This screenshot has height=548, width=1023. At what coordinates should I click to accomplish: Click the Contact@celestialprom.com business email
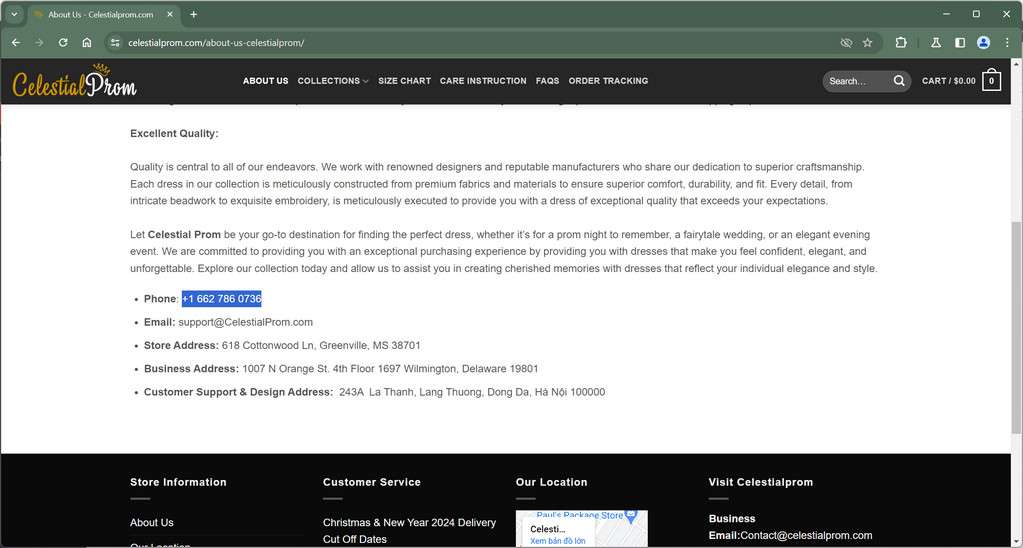pos(806,536)
